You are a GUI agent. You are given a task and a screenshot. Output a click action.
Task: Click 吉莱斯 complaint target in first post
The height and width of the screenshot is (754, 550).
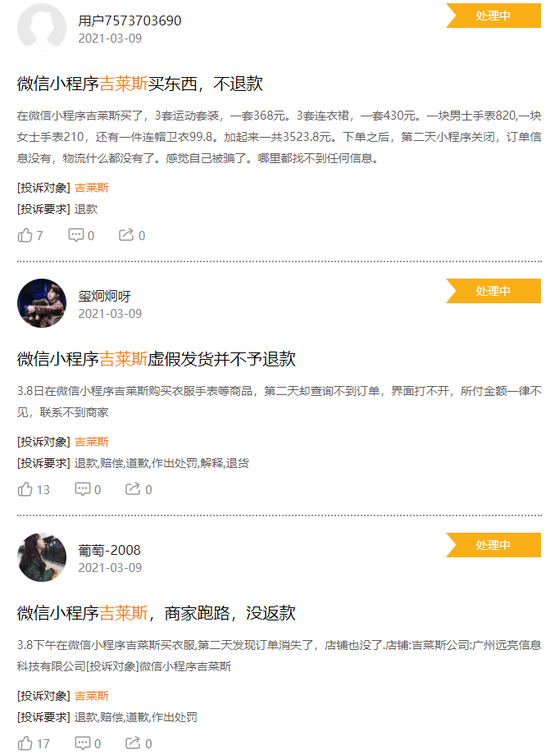[92, 188]
